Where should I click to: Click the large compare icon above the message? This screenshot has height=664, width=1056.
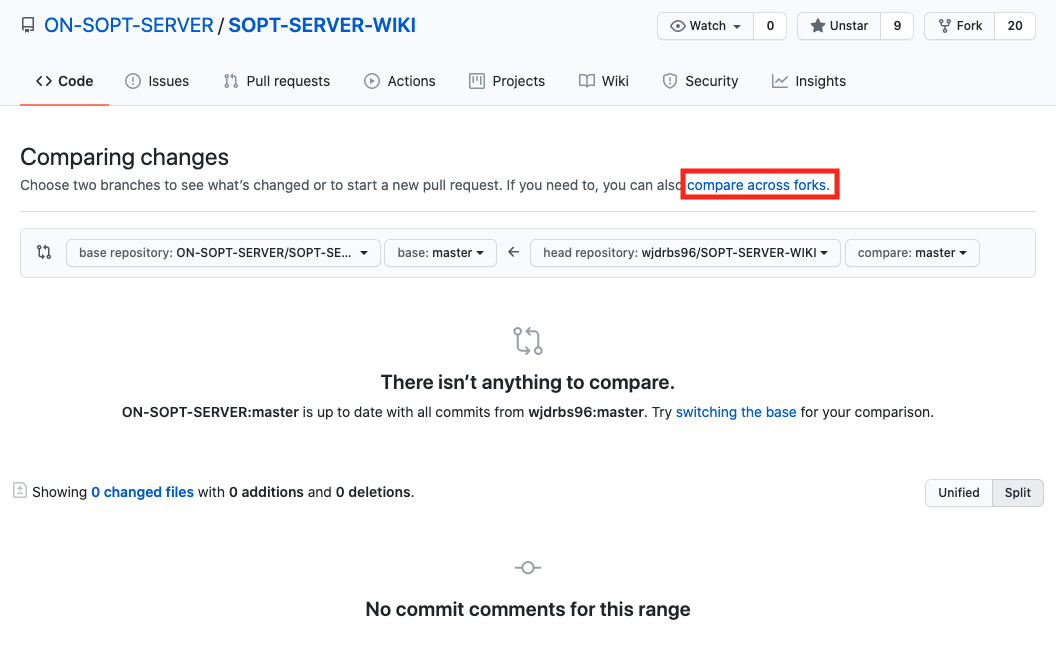[528, 341]
